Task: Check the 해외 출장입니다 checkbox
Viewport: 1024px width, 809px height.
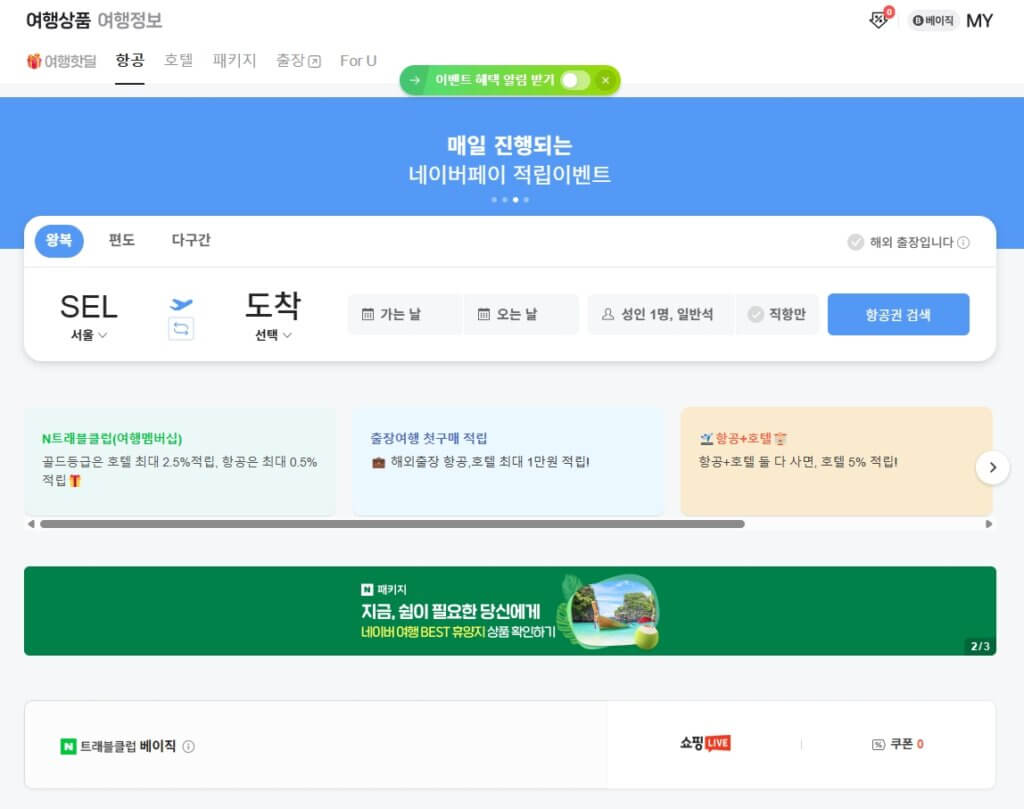Action: point(855,242)
